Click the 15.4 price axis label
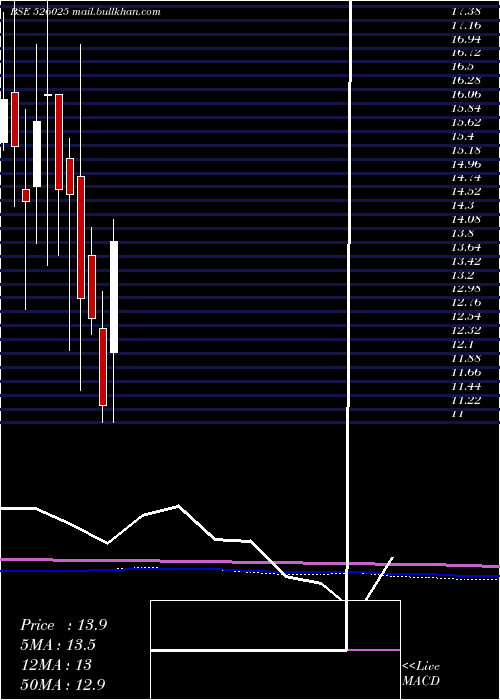500x700 pixels. [x=462, y=136]
